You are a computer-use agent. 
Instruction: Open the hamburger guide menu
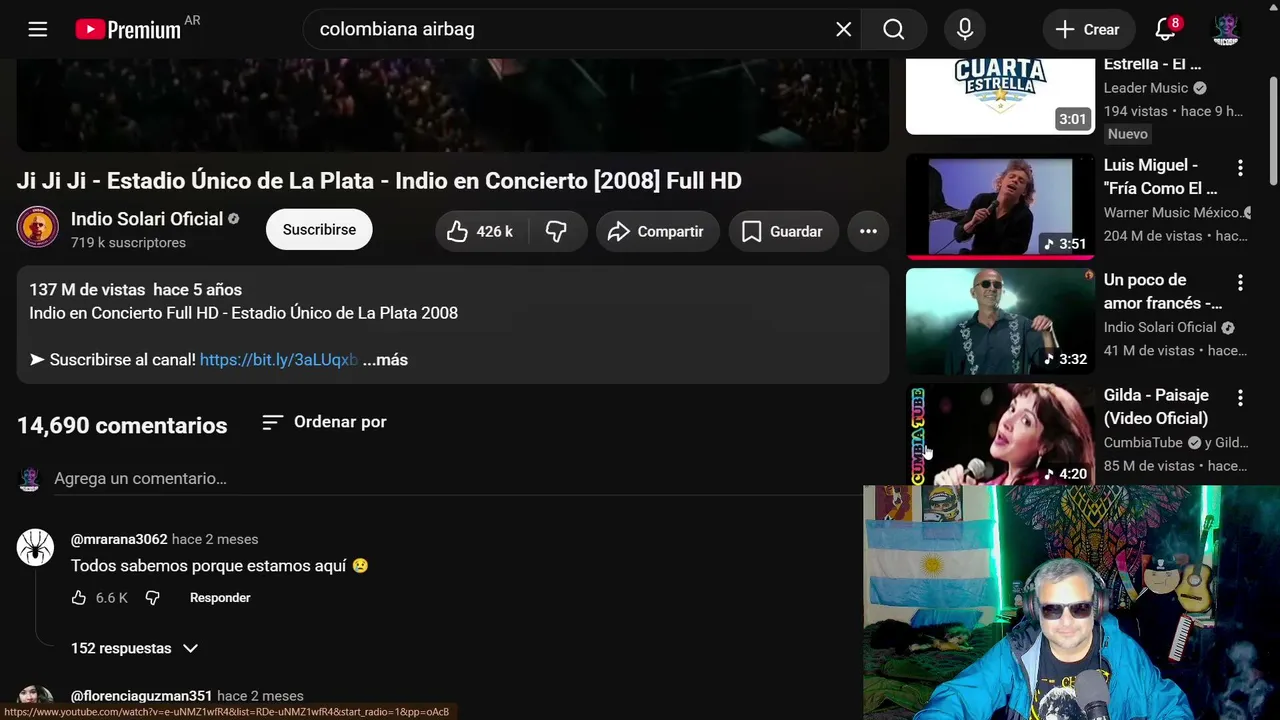38,29
